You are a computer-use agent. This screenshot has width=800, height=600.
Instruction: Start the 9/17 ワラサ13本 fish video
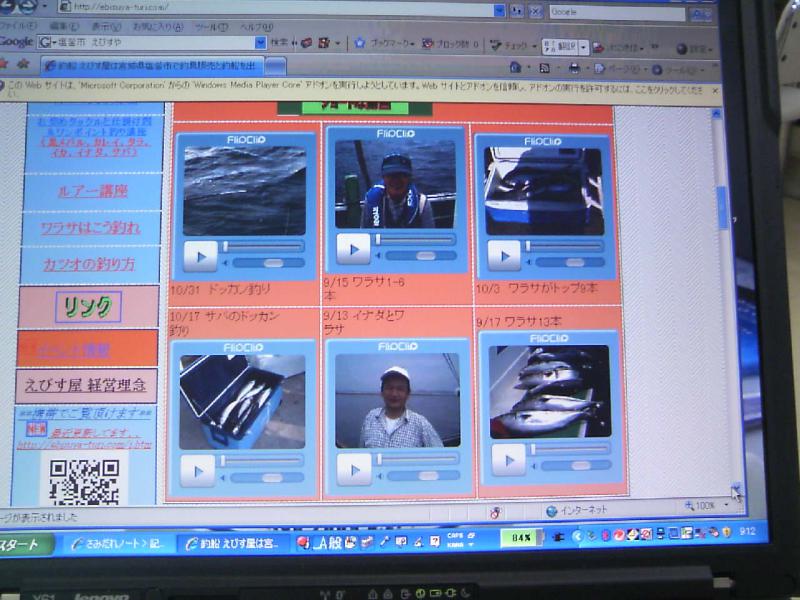click(x=508, y=459)
